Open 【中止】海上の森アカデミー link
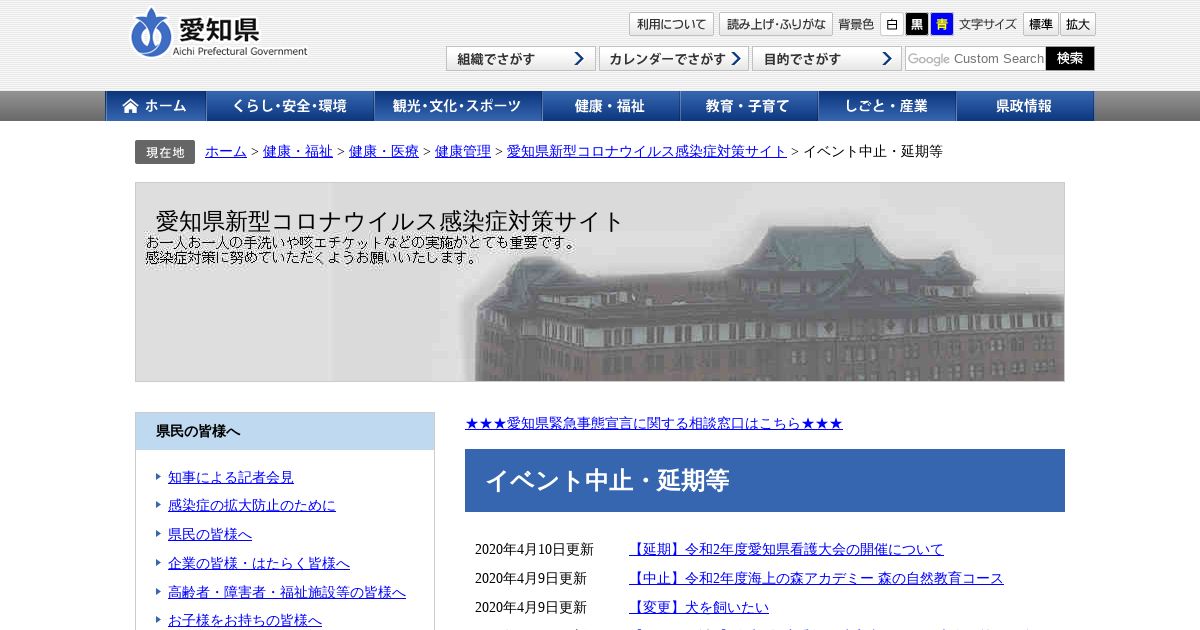1200x630 pixels. click(x=816, y=578)
